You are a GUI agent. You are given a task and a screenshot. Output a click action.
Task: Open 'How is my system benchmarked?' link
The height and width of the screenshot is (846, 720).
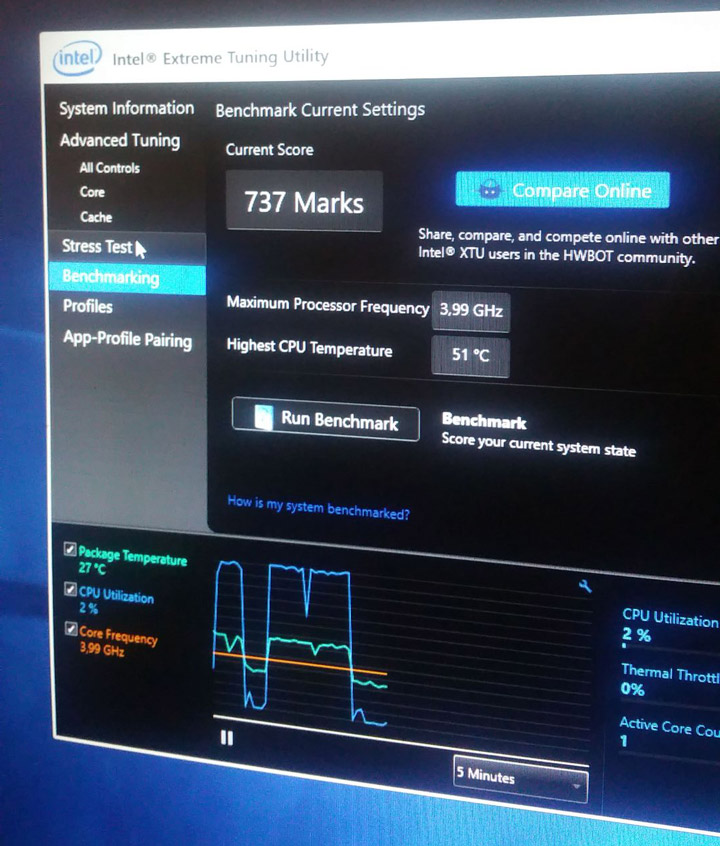pos(318,507)
